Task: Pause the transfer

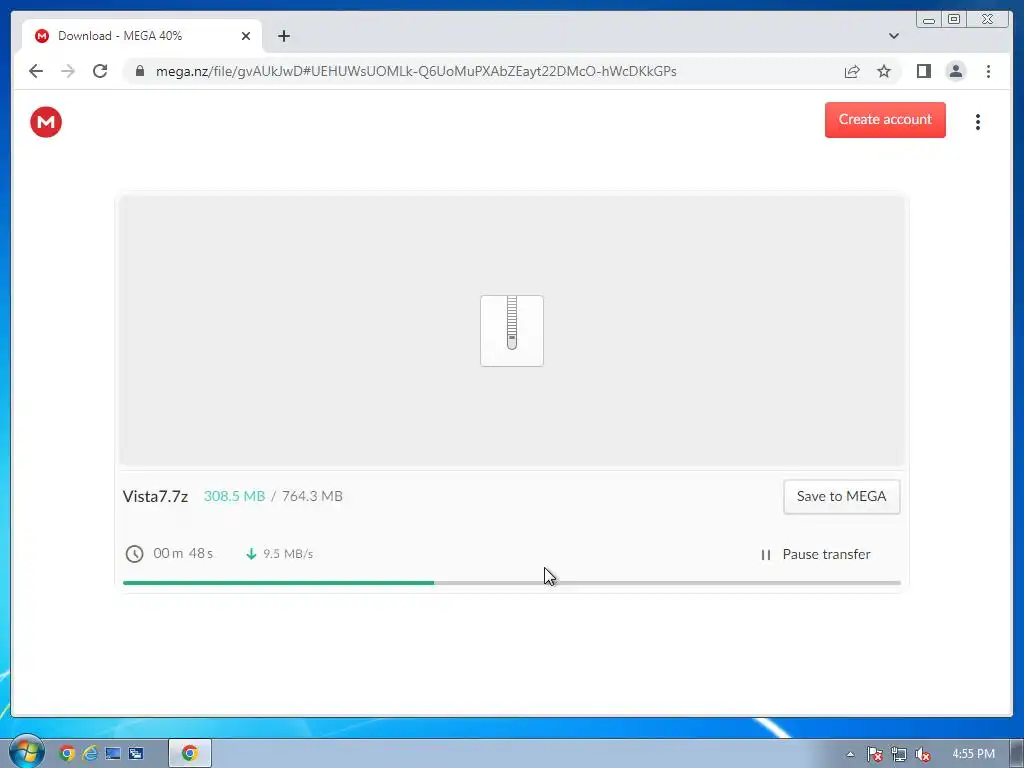Action: click(x=816, y=554)
